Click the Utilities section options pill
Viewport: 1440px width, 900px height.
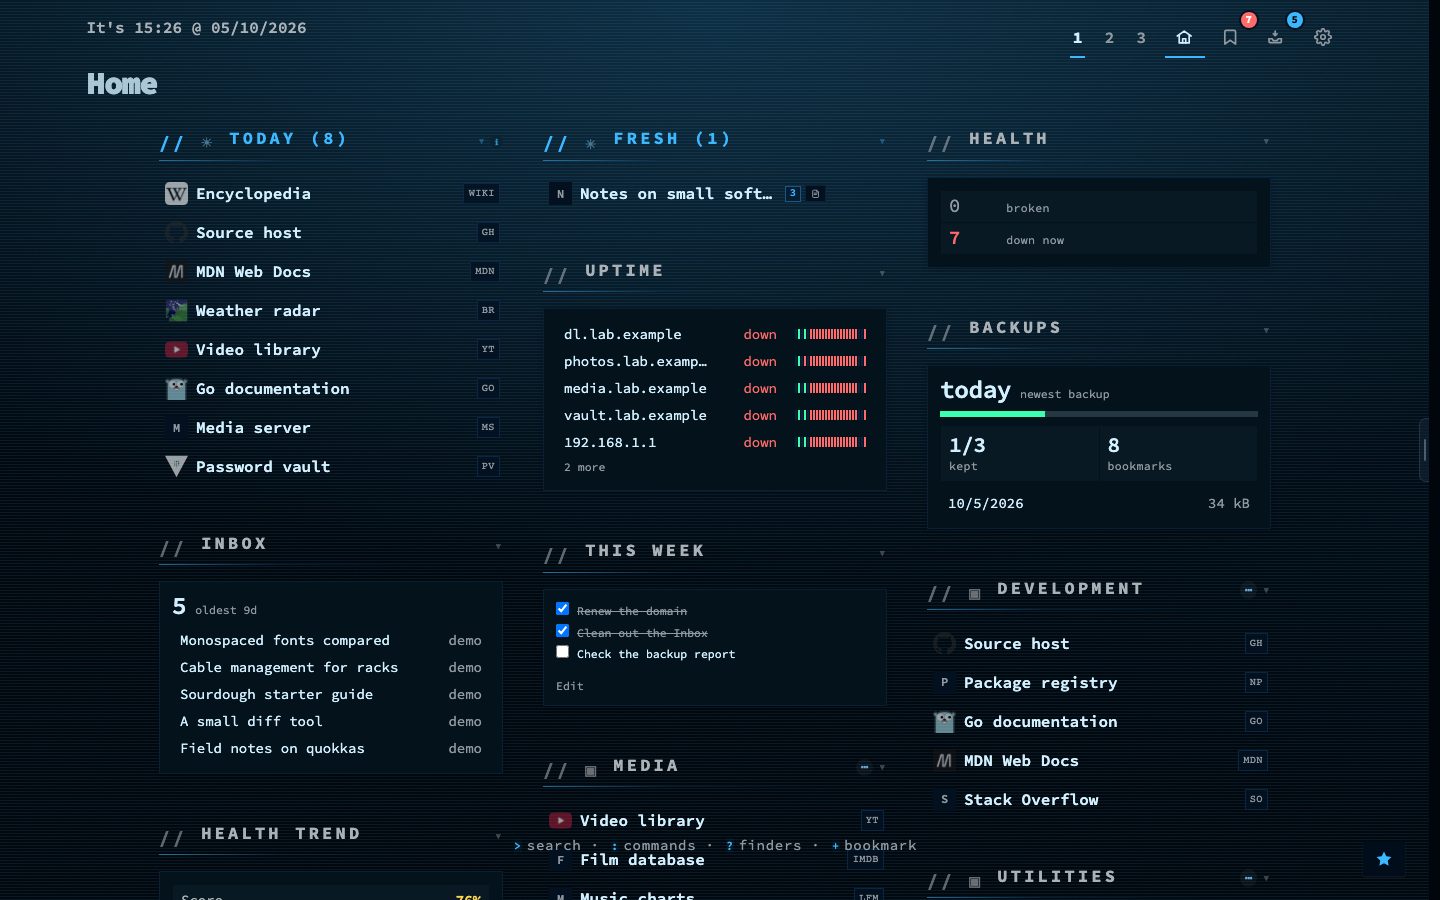pyautogui.click(x=1248, y=878)
